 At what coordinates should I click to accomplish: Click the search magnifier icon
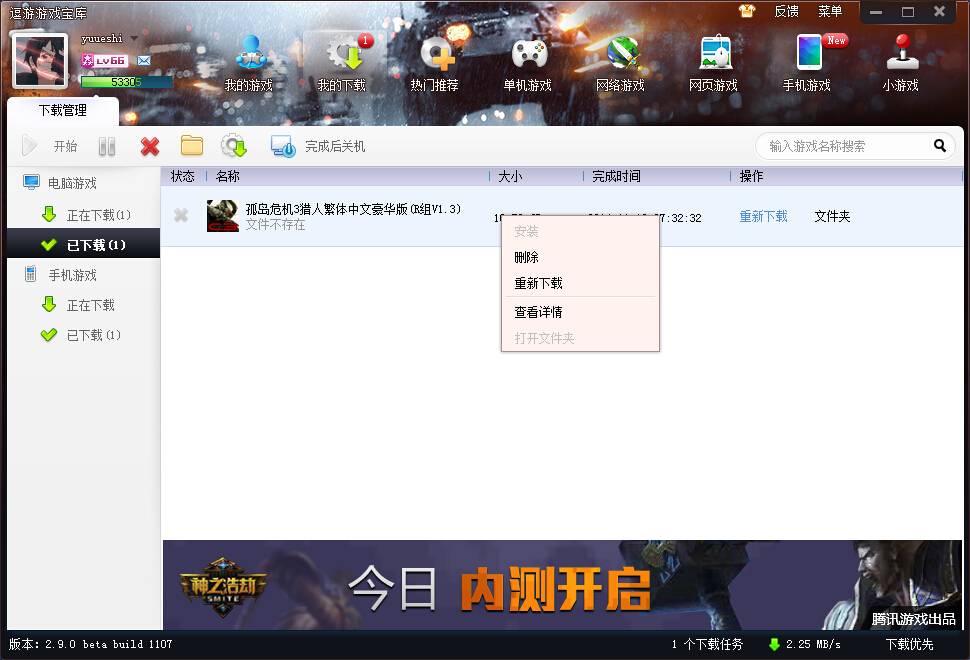pos(940,146)
